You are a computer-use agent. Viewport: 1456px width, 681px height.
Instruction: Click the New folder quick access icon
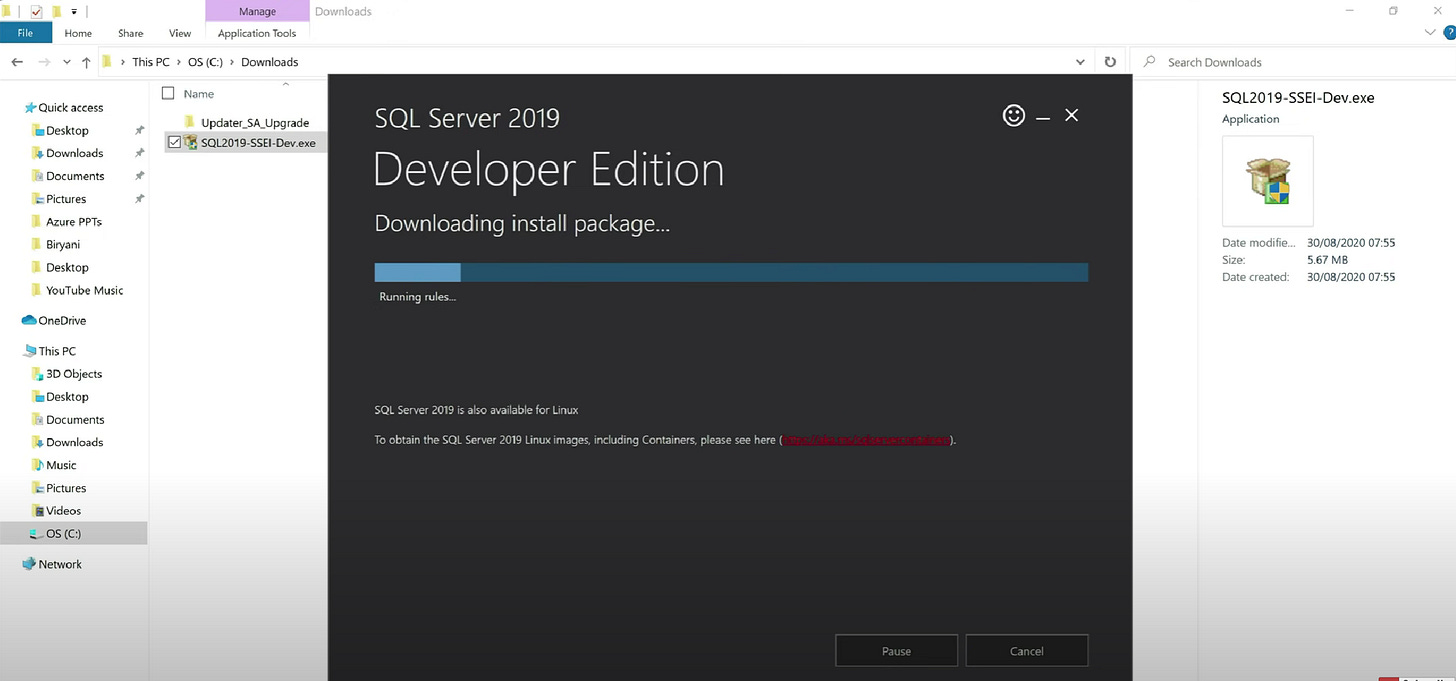[x=56, y=11]
